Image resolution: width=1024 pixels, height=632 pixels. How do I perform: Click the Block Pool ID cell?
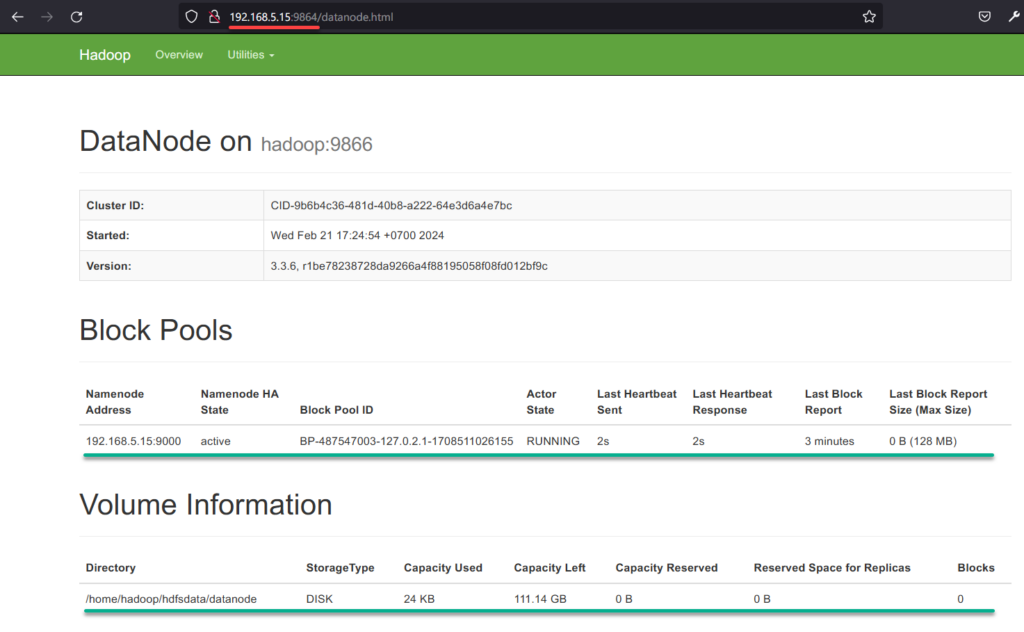[406, 441]
